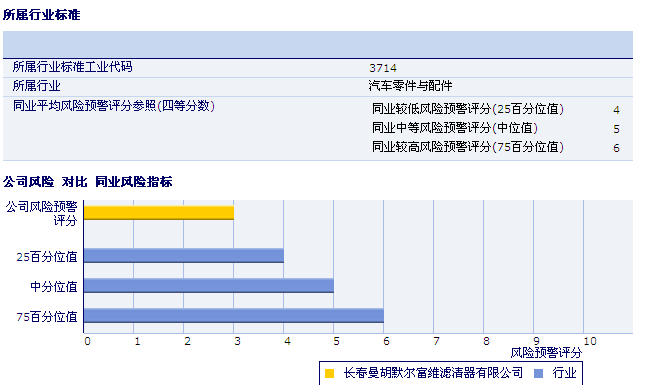Viewport: 661px width, 385px height.
Task: Select the 75百分位值 blue bar
Action: 234,316
